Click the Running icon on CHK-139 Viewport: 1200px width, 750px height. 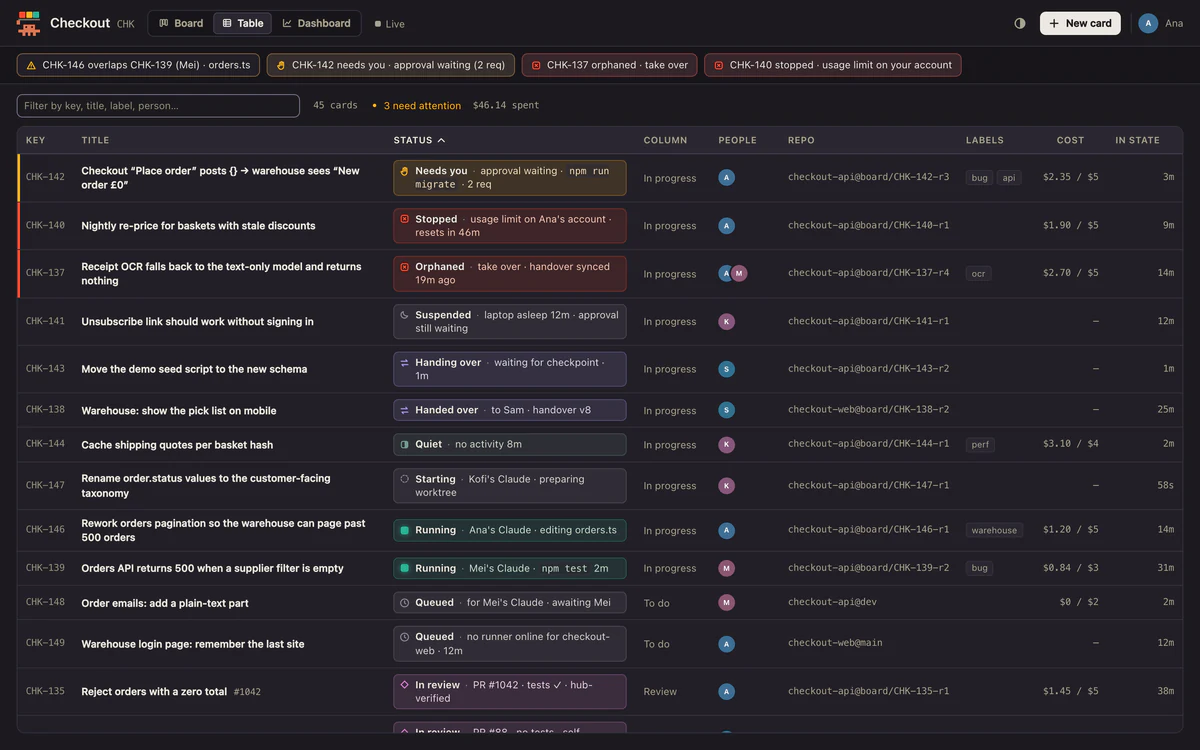[405, 568]
